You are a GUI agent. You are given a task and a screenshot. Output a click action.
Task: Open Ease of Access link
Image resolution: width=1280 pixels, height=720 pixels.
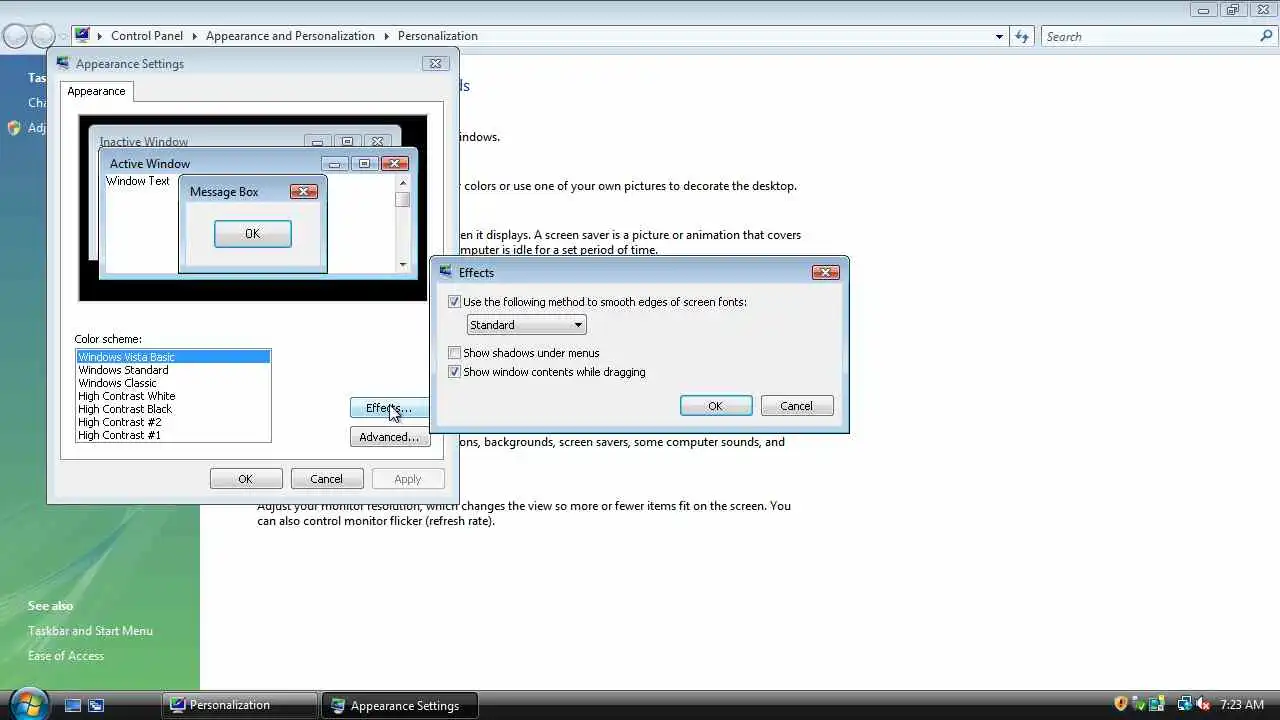[x=66, y=656]
